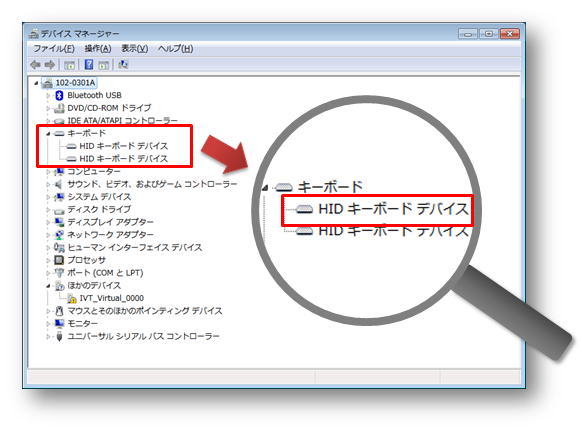The height and width of the screenshot is (431, 582).
Task: Open the ファイル(F) menu
Action: (54, 49)
